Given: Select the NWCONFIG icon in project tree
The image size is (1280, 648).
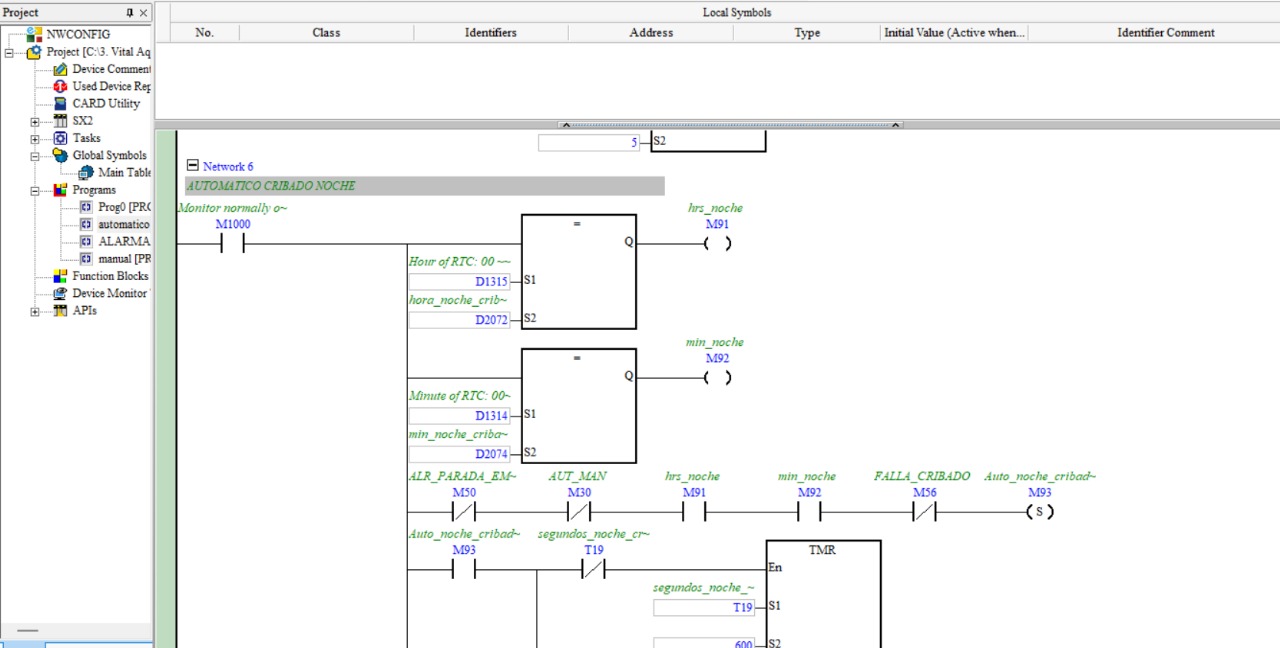Looking at the screenshot, I should click(x=34, y=34).
